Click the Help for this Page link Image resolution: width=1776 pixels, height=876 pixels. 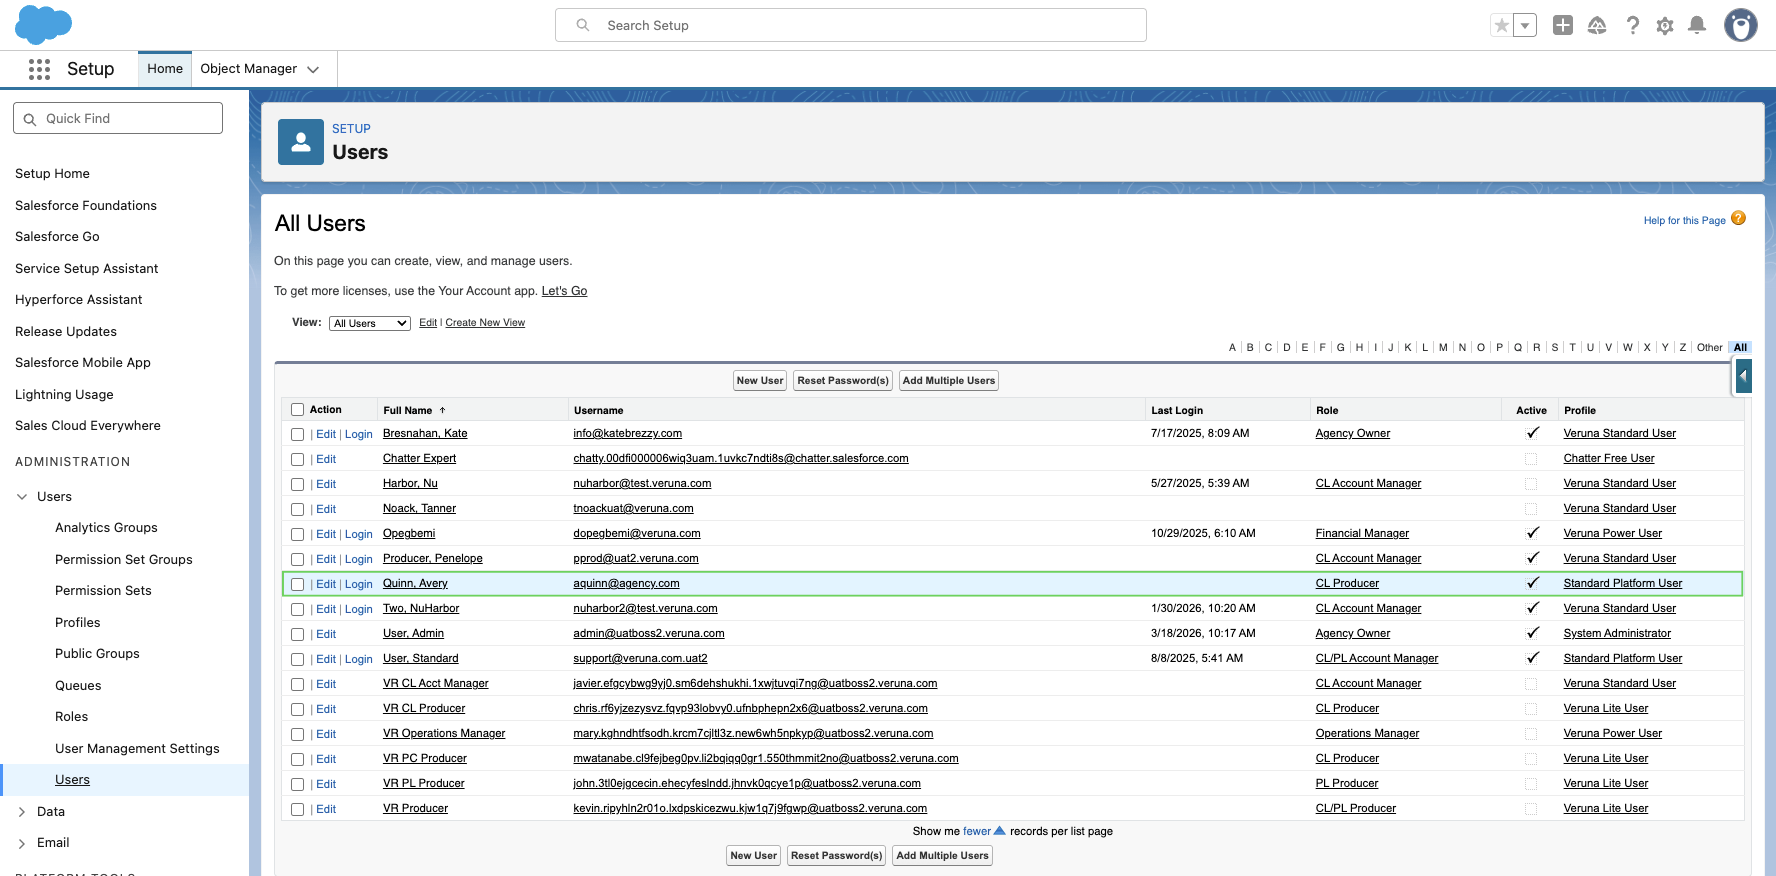1685,221
